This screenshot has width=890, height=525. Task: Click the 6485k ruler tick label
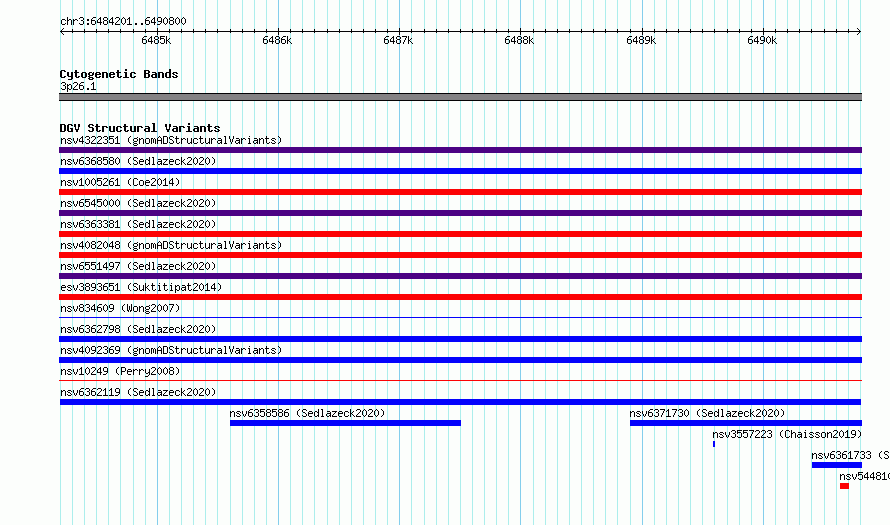click(156, 40)
